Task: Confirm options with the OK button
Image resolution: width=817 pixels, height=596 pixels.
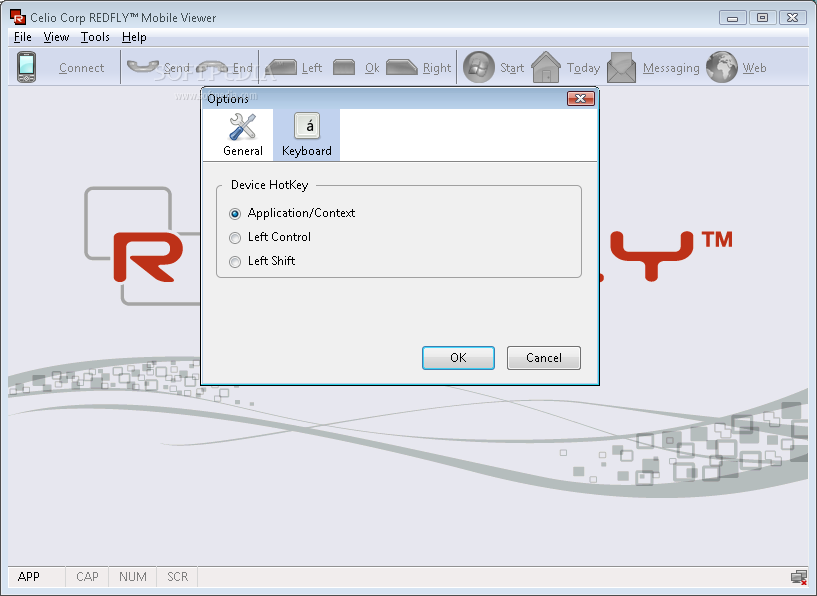Action: 458,358
